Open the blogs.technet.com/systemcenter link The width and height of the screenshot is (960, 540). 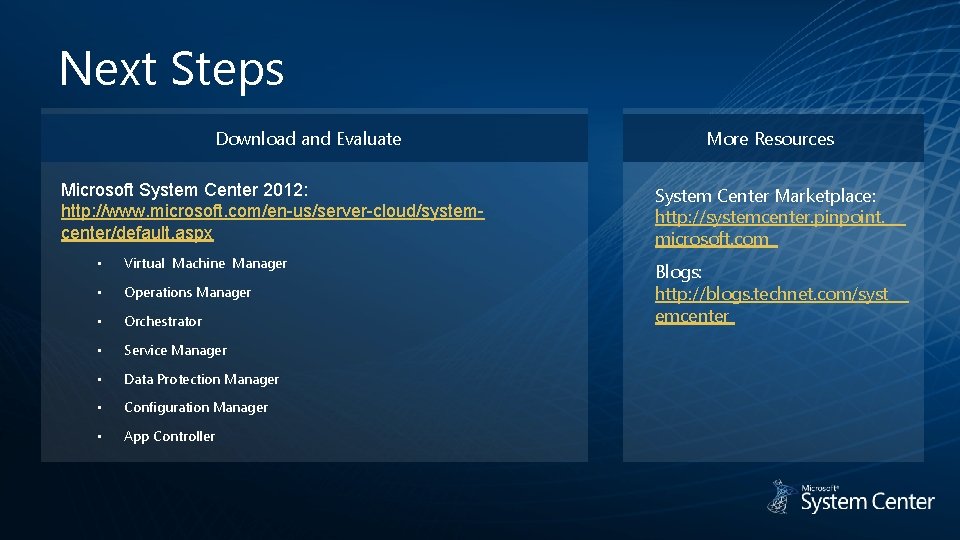[x=782, y=304]
